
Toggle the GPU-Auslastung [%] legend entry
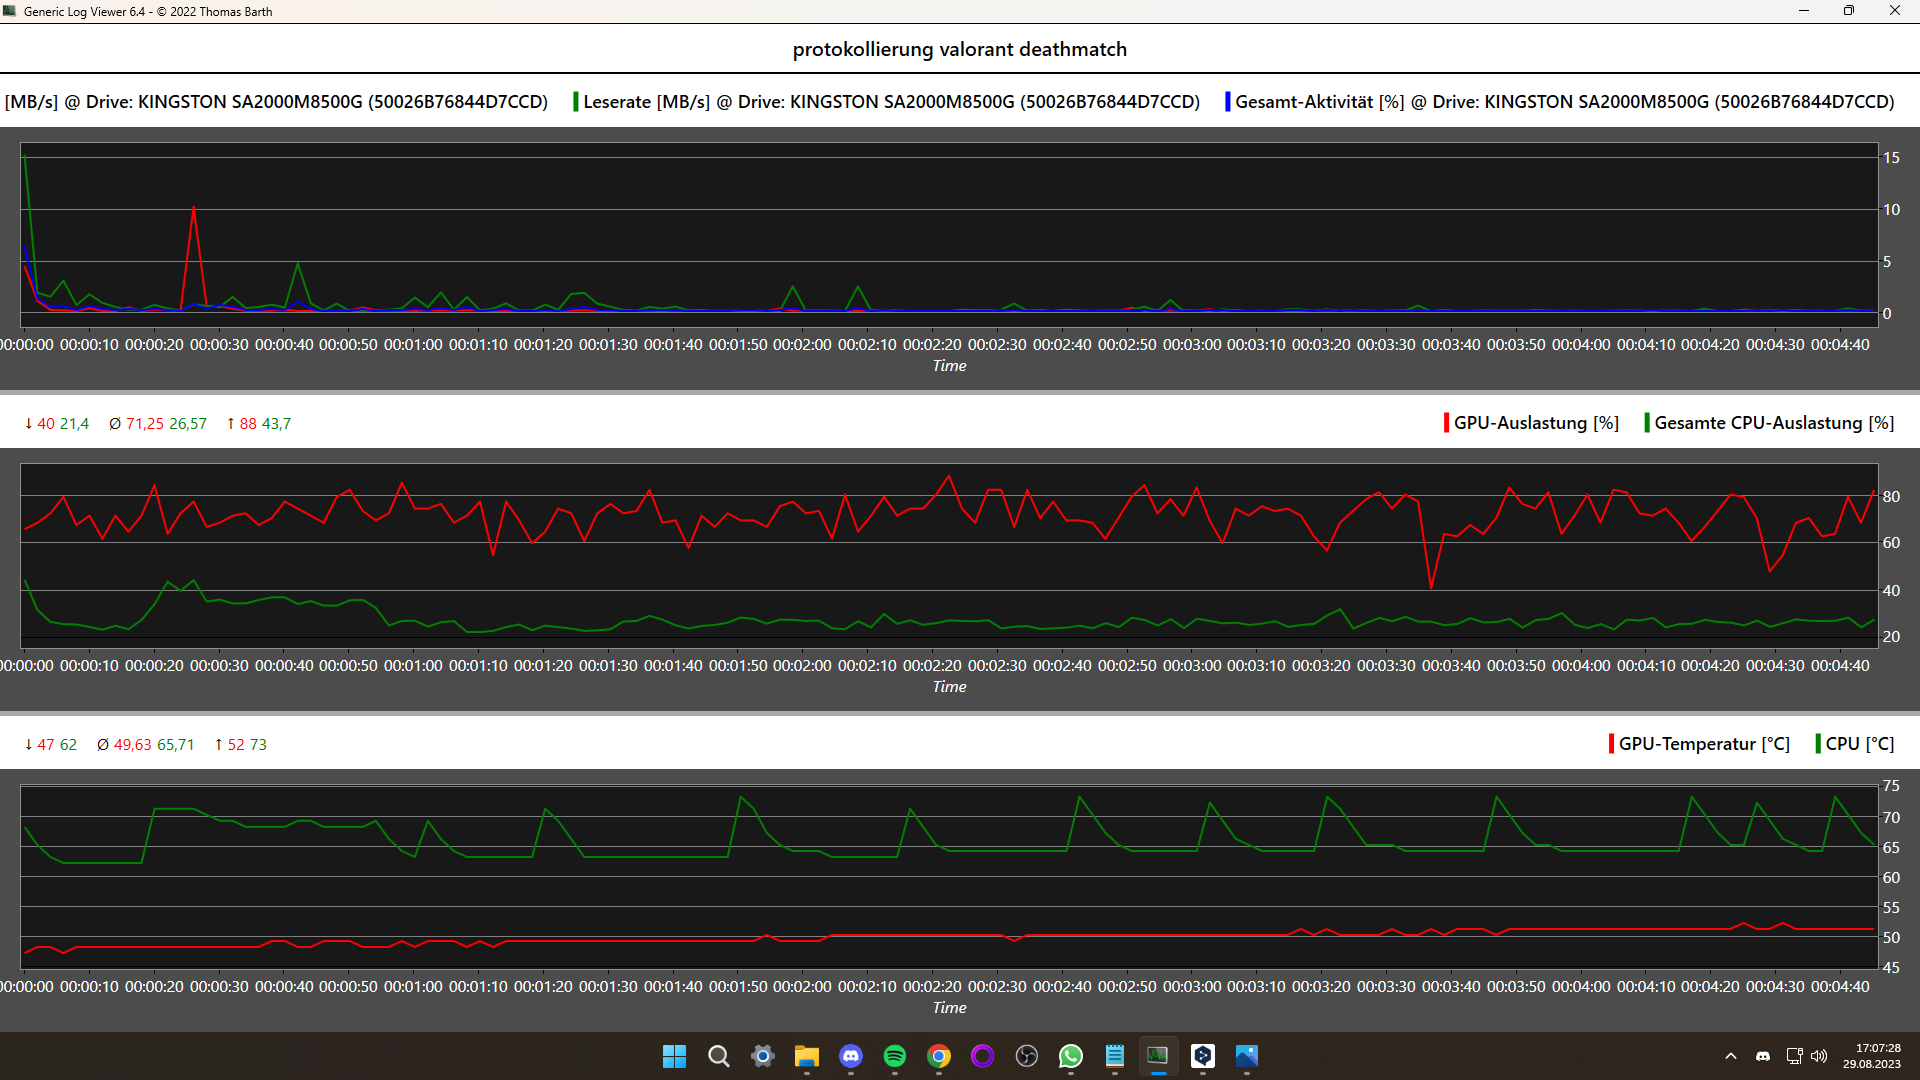[1535, 423]
